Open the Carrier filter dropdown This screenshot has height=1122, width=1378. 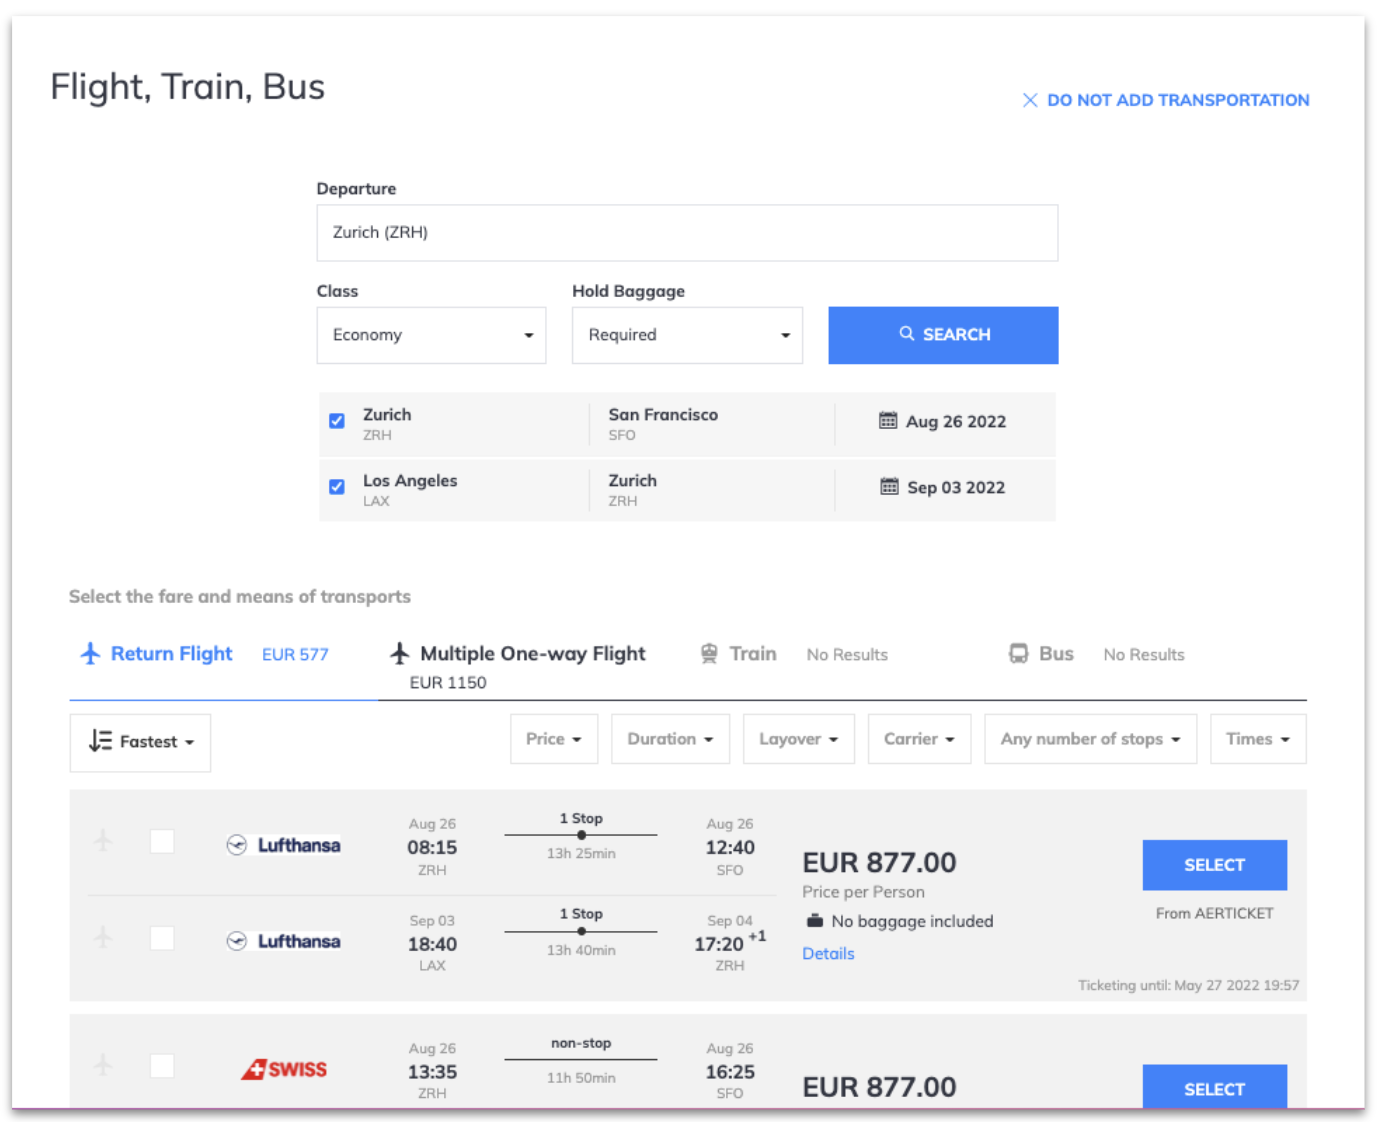(x=919, y=739)
